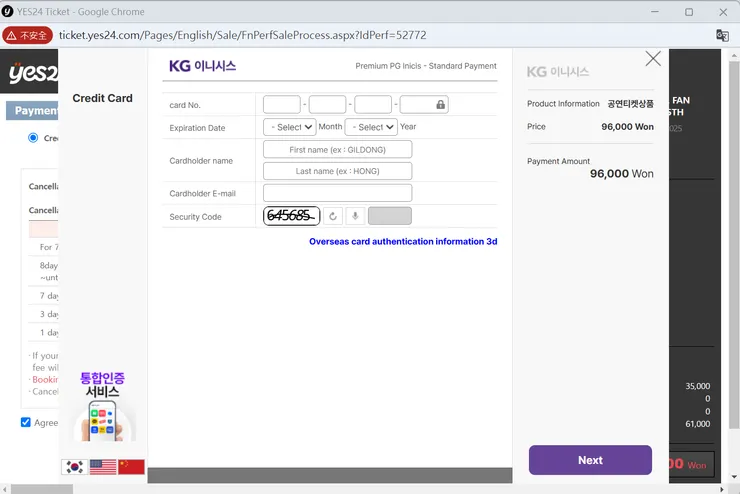Click the vertical scrollbar of the page
This screenshot has height=494, width=740.
(734, 245)
